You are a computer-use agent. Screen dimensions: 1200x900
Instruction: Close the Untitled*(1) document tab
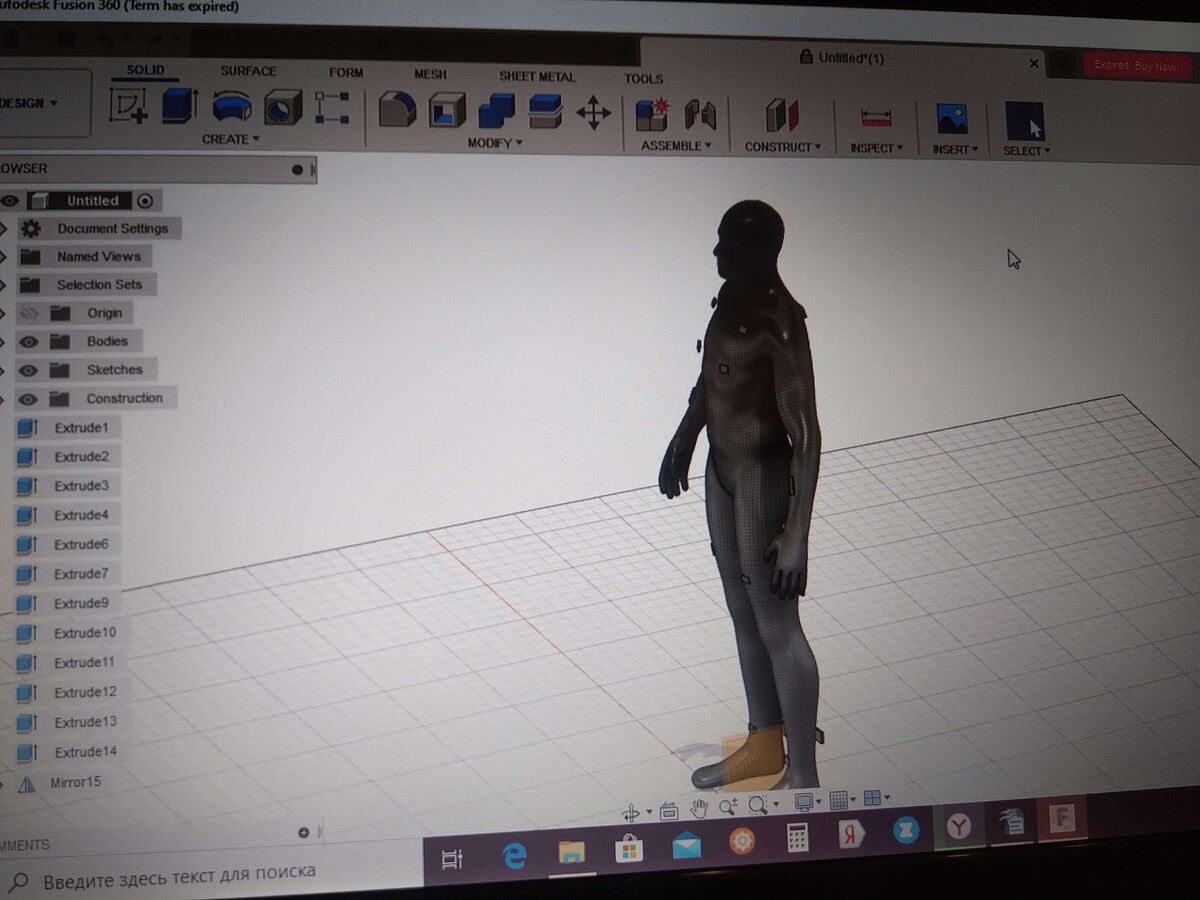pos(1034,63)
